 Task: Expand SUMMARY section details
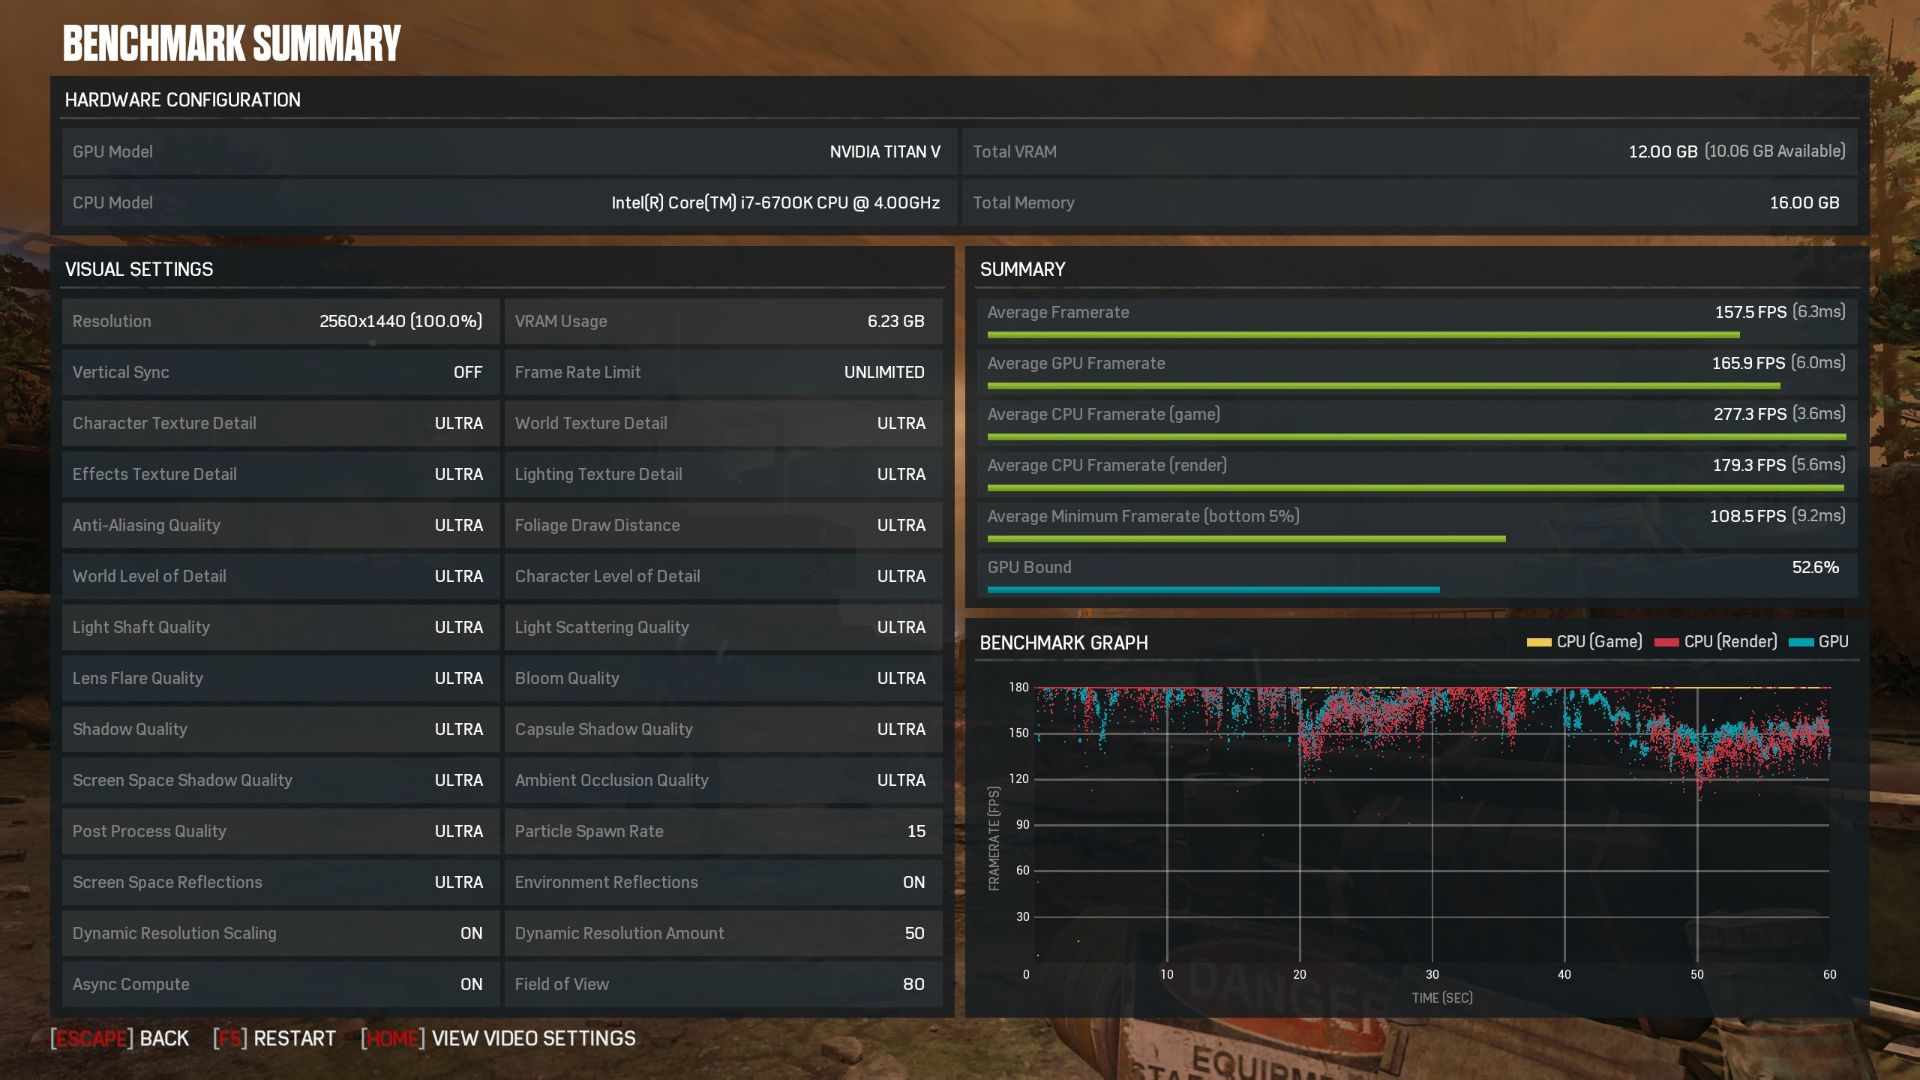1022,269
